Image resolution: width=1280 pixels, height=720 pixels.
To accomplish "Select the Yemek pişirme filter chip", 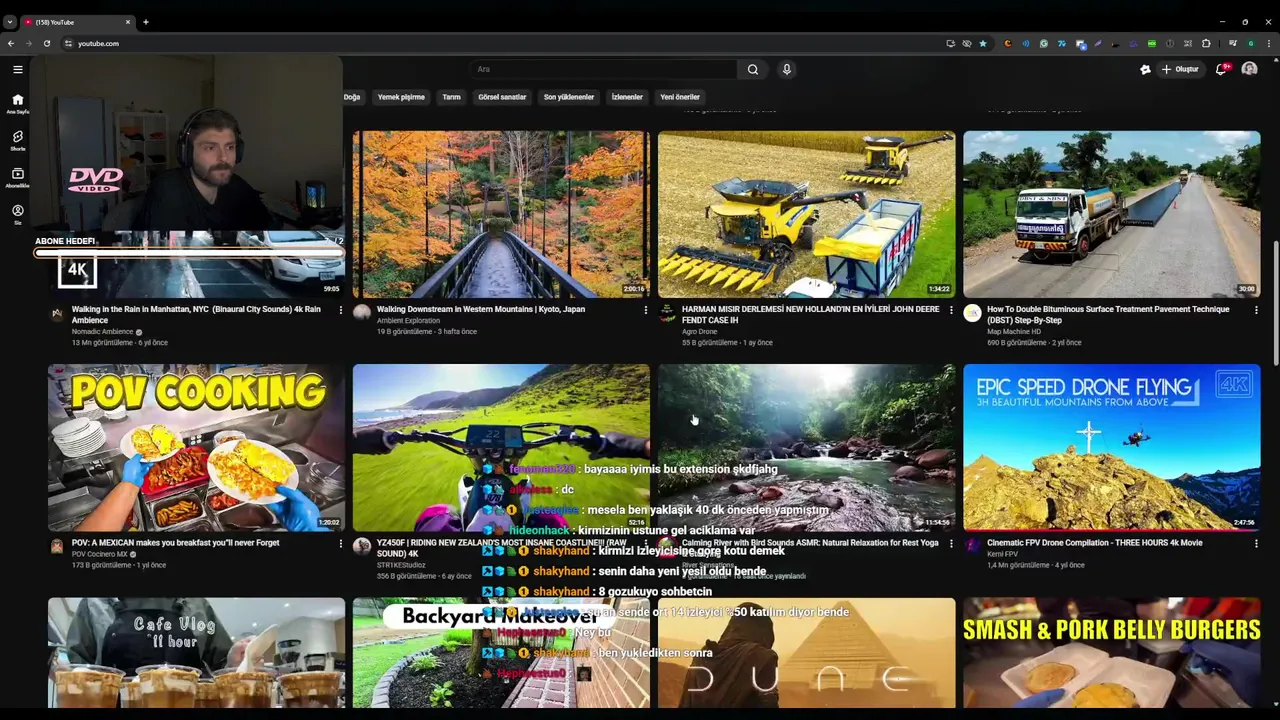I will coord(401,97).
